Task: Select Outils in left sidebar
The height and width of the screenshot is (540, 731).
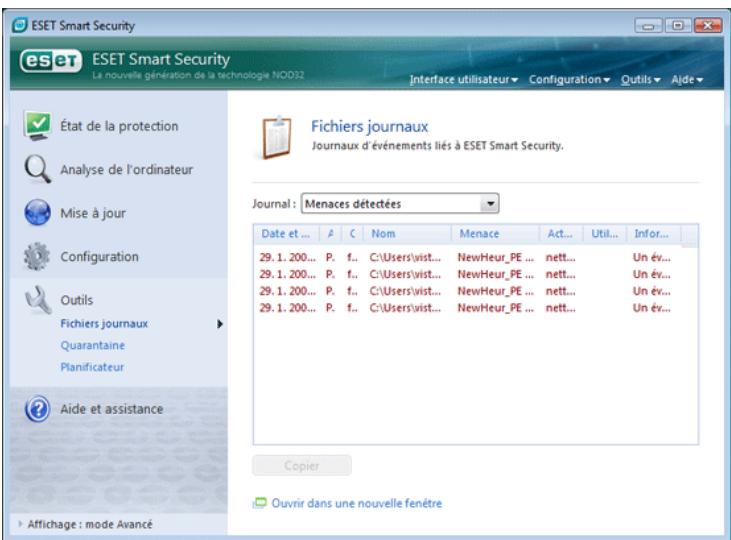Action: [x=76, y=300]
